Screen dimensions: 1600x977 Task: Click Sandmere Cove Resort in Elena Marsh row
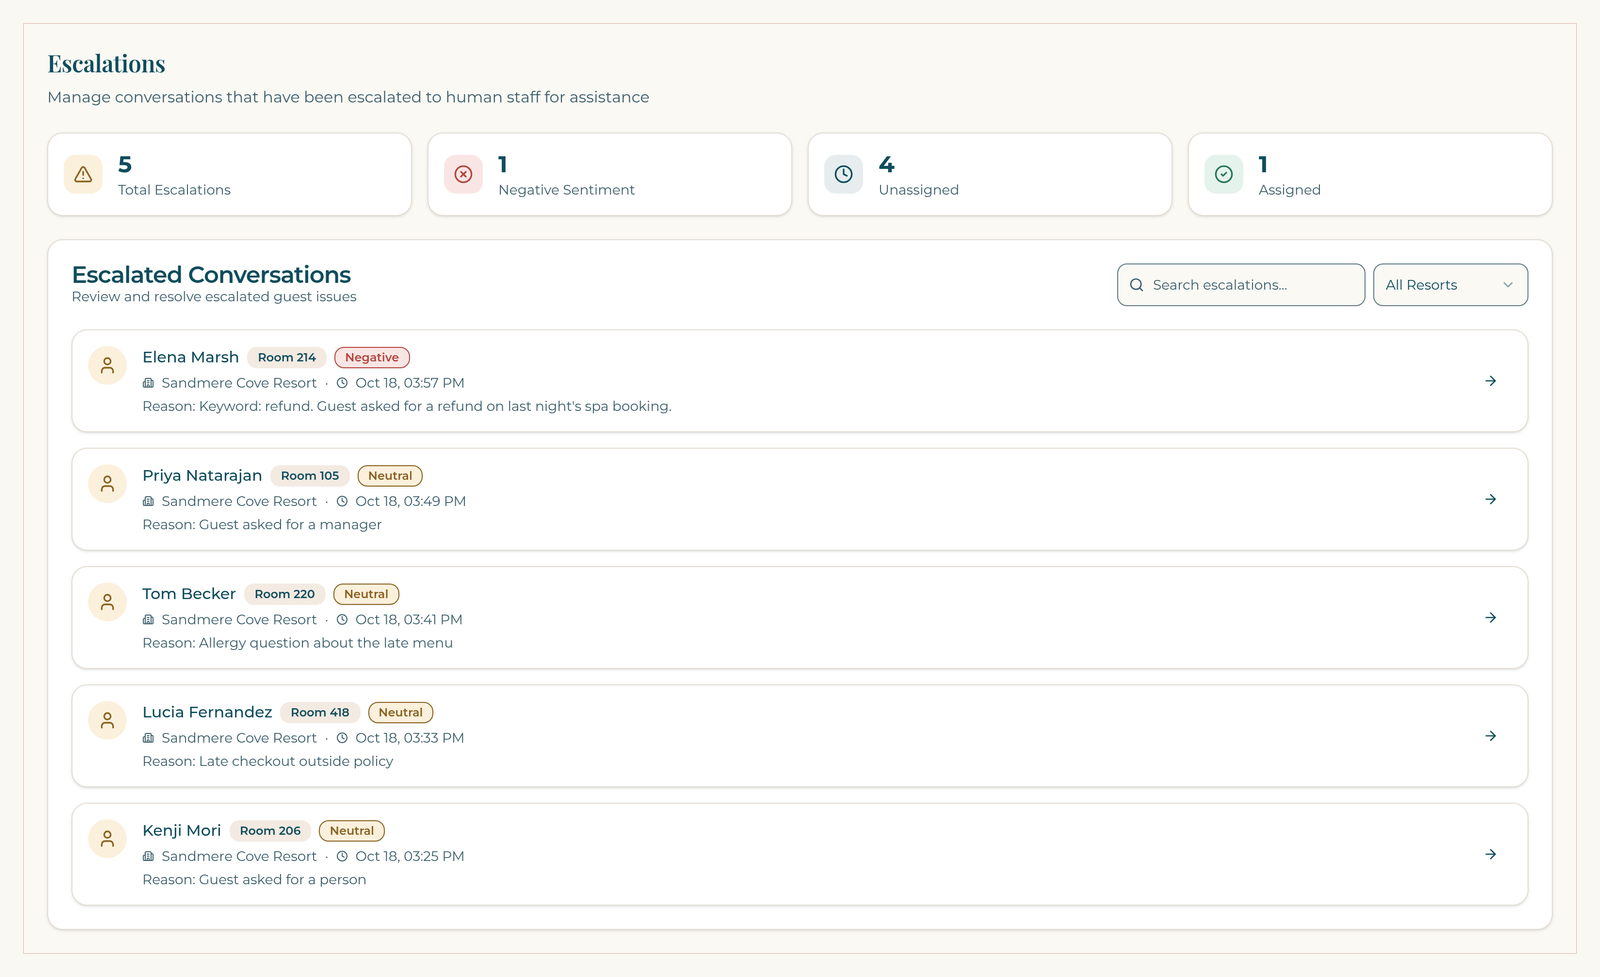(x=239, y=383)
